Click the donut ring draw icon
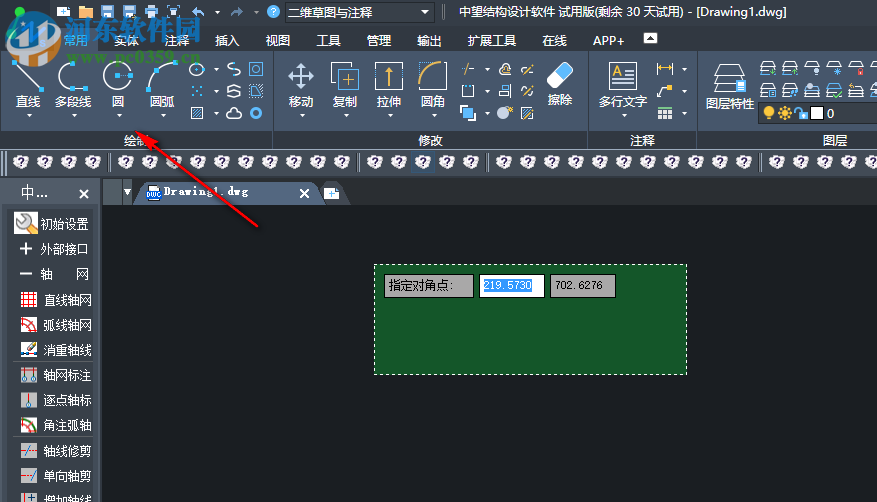The height and width of the screenshot is (502, 877). (x=256, y=113)
